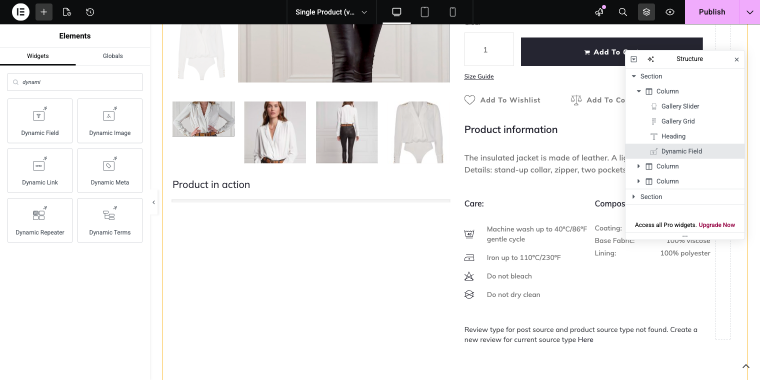Switch to mobile preview mode
Image resolution: width=760 pixels, height=380 pixels.
pos(453,12)
